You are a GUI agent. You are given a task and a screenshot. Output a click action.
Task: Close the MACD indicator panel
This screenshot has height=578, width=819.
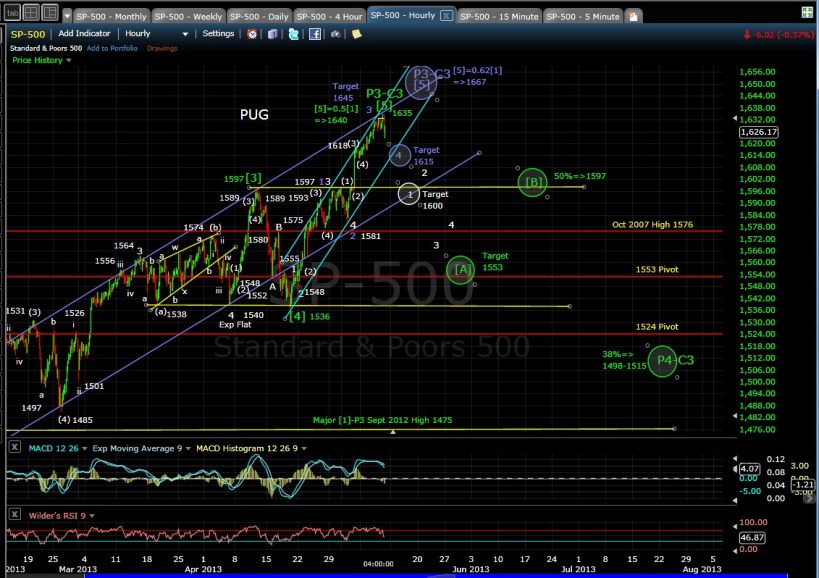15,447
